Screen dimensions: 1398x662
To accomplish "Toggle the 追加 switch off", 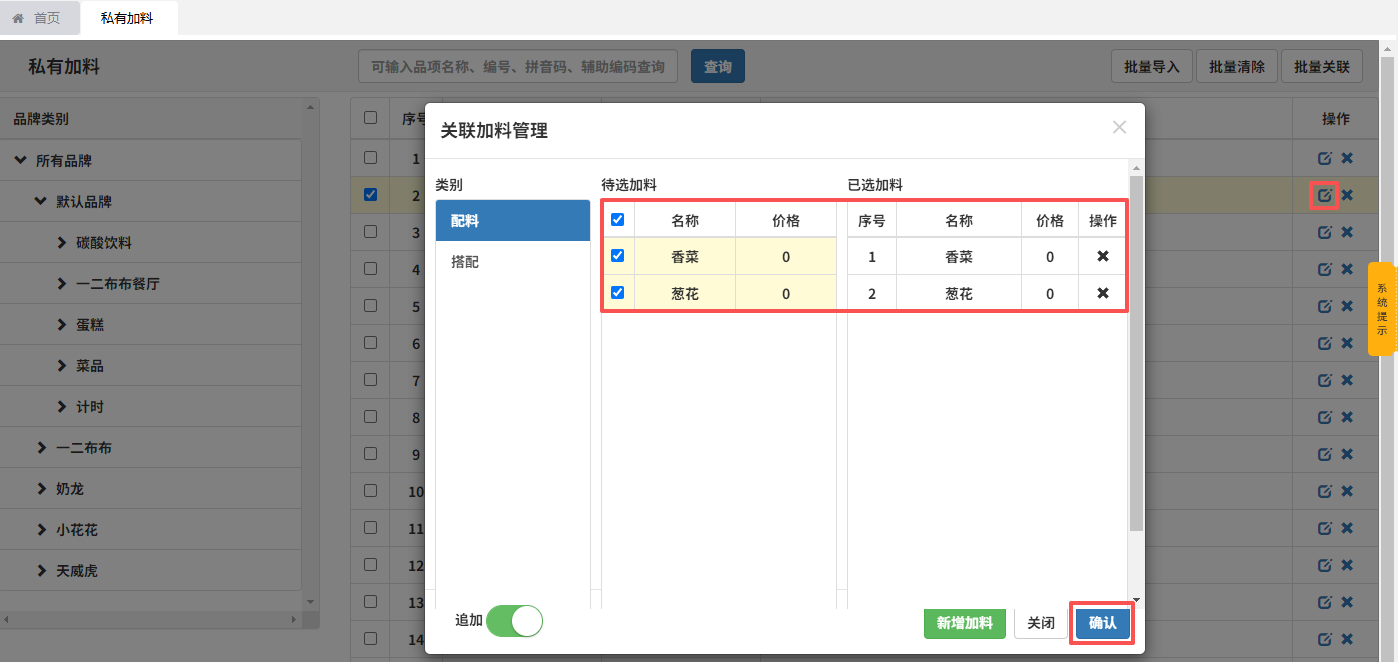I will coord(514,621).
